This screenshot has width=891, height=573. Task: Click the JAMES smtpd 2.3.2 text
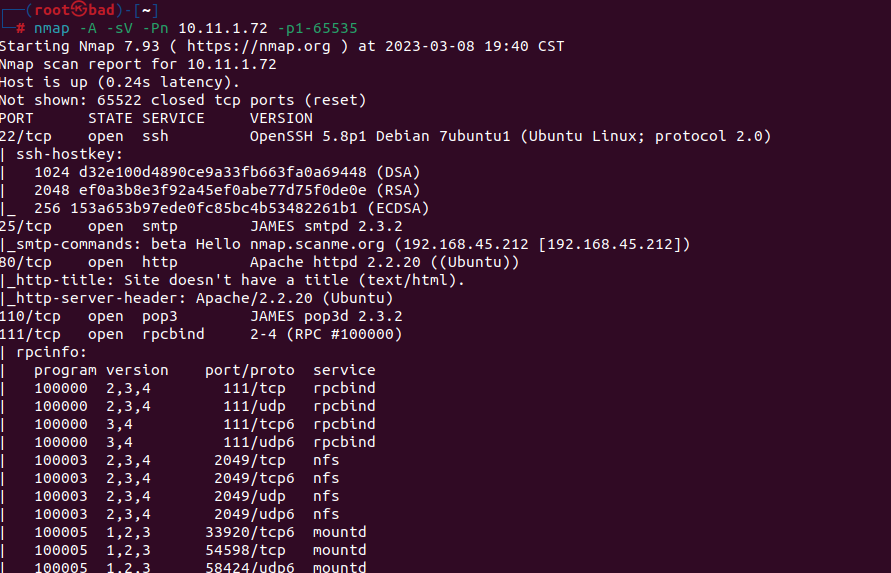326,226
